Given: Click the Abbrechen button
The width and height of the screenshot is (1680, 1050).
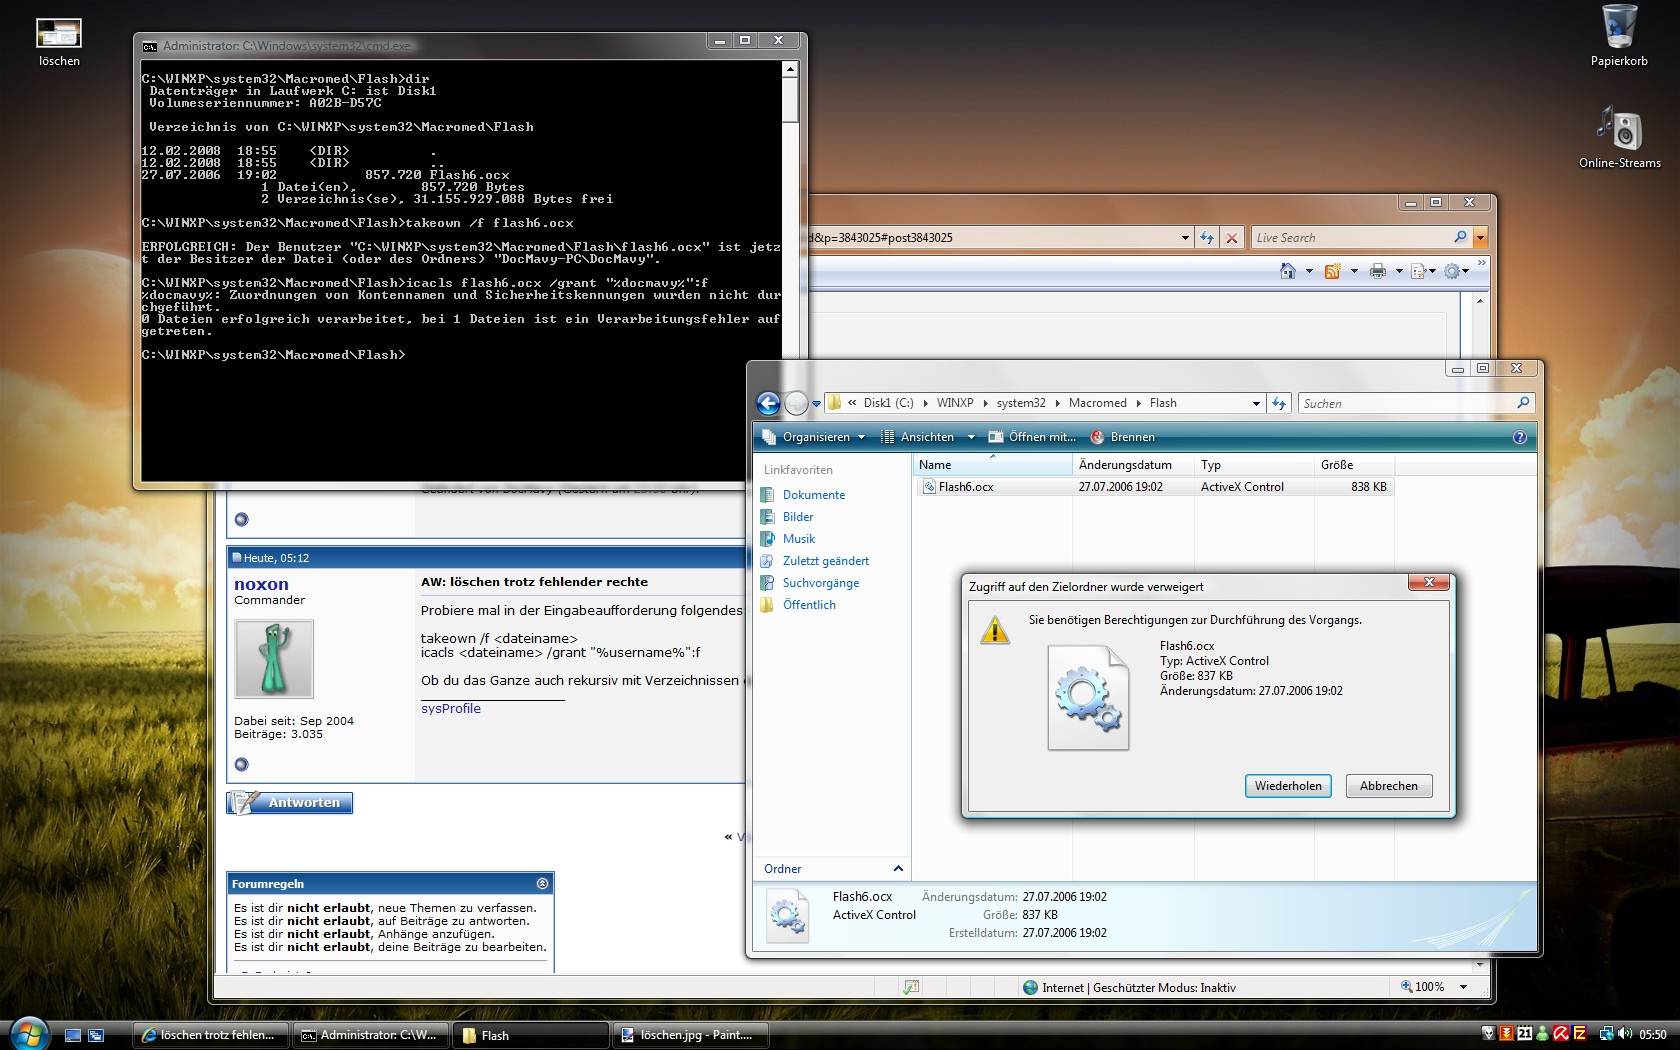Looking at the screenshot, I should [1389, 786].
